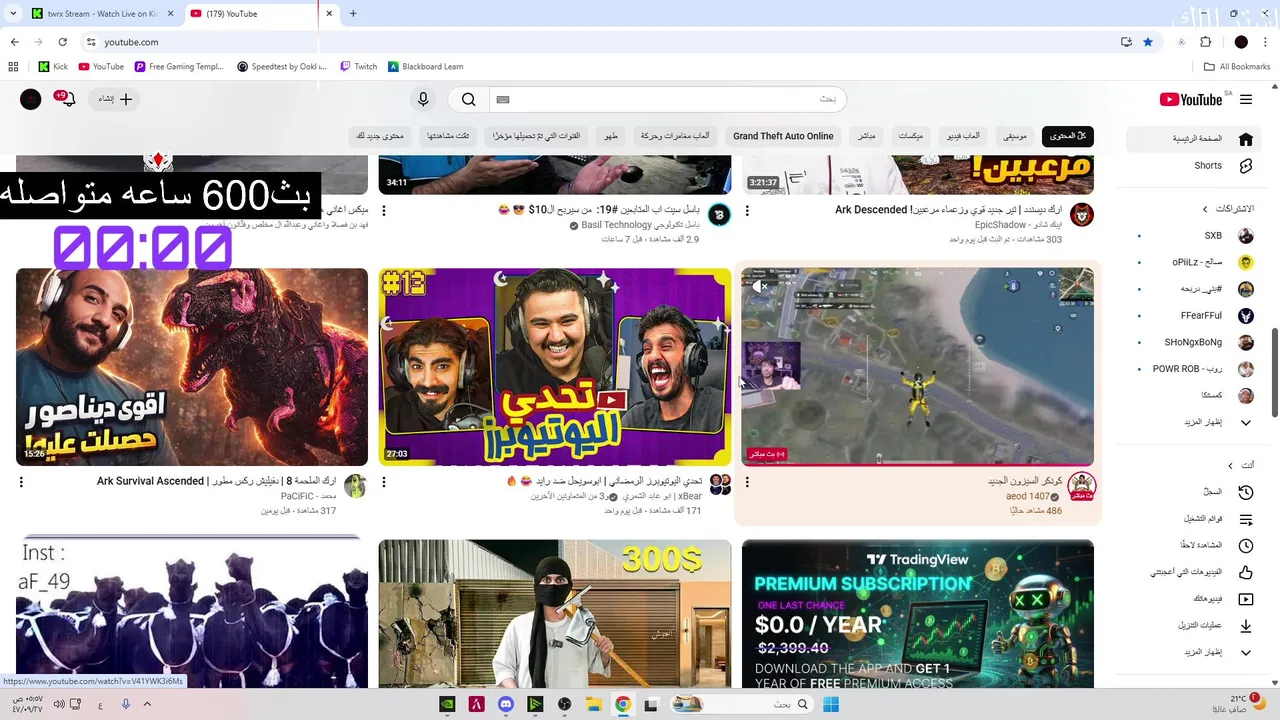1280x720 pixels.
Task: Open options menu for Basil Technology video
Action: (384, 211)
